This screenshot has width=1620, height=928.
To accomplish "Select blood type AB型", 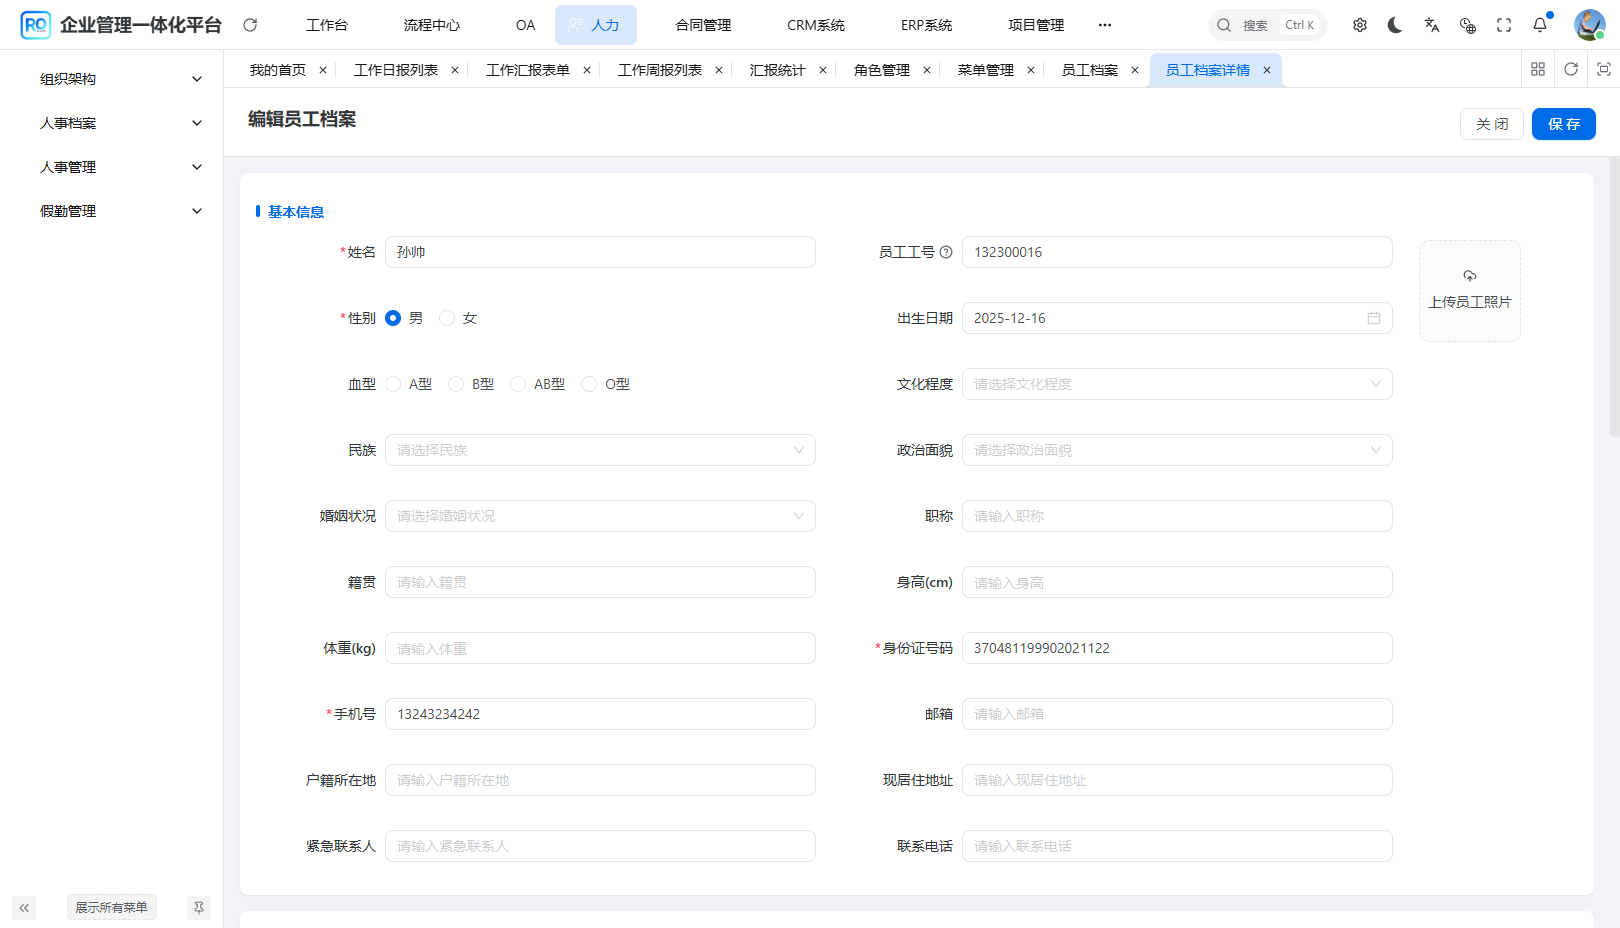I will 518,383.
